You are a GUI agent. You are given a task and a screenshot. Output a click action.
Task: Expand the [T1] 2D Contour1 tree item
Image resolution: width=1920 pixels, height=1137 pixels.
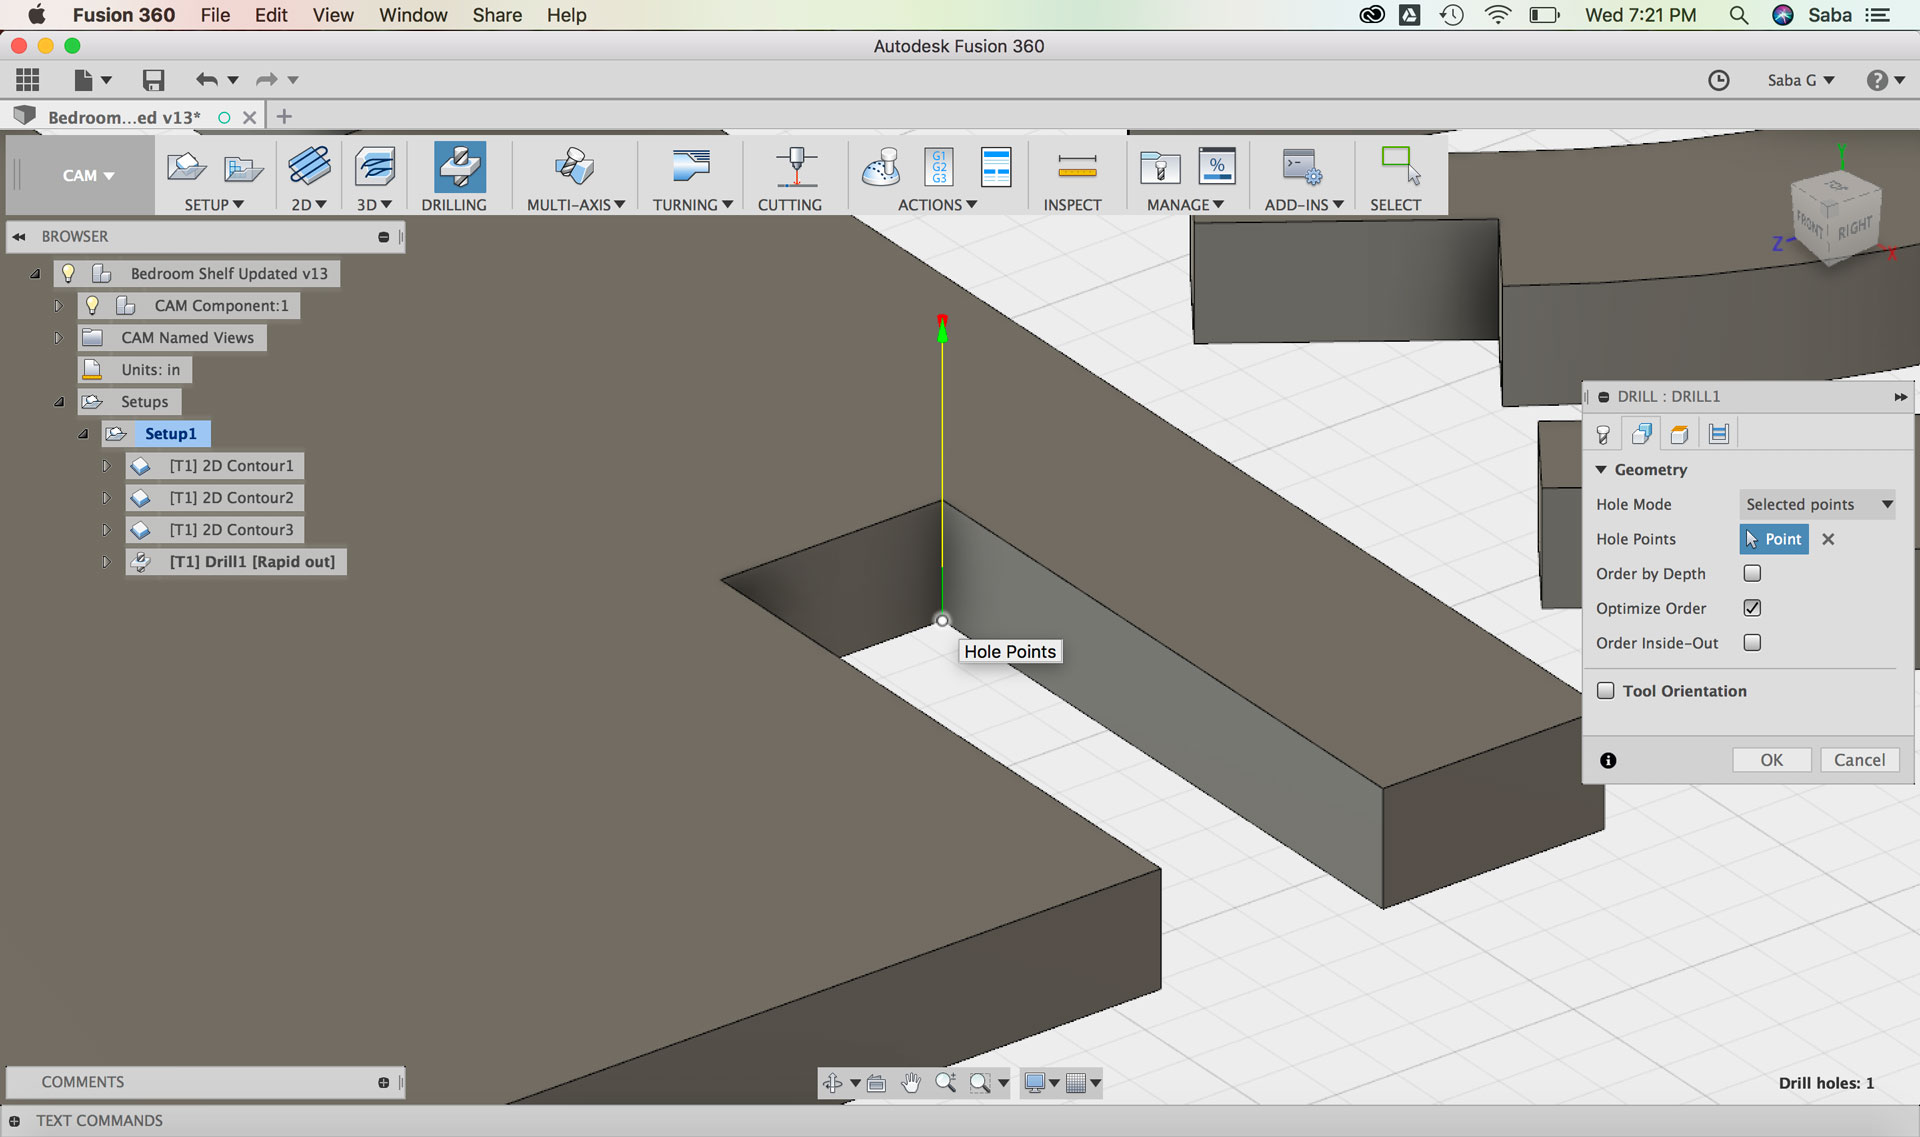point(106,466)
